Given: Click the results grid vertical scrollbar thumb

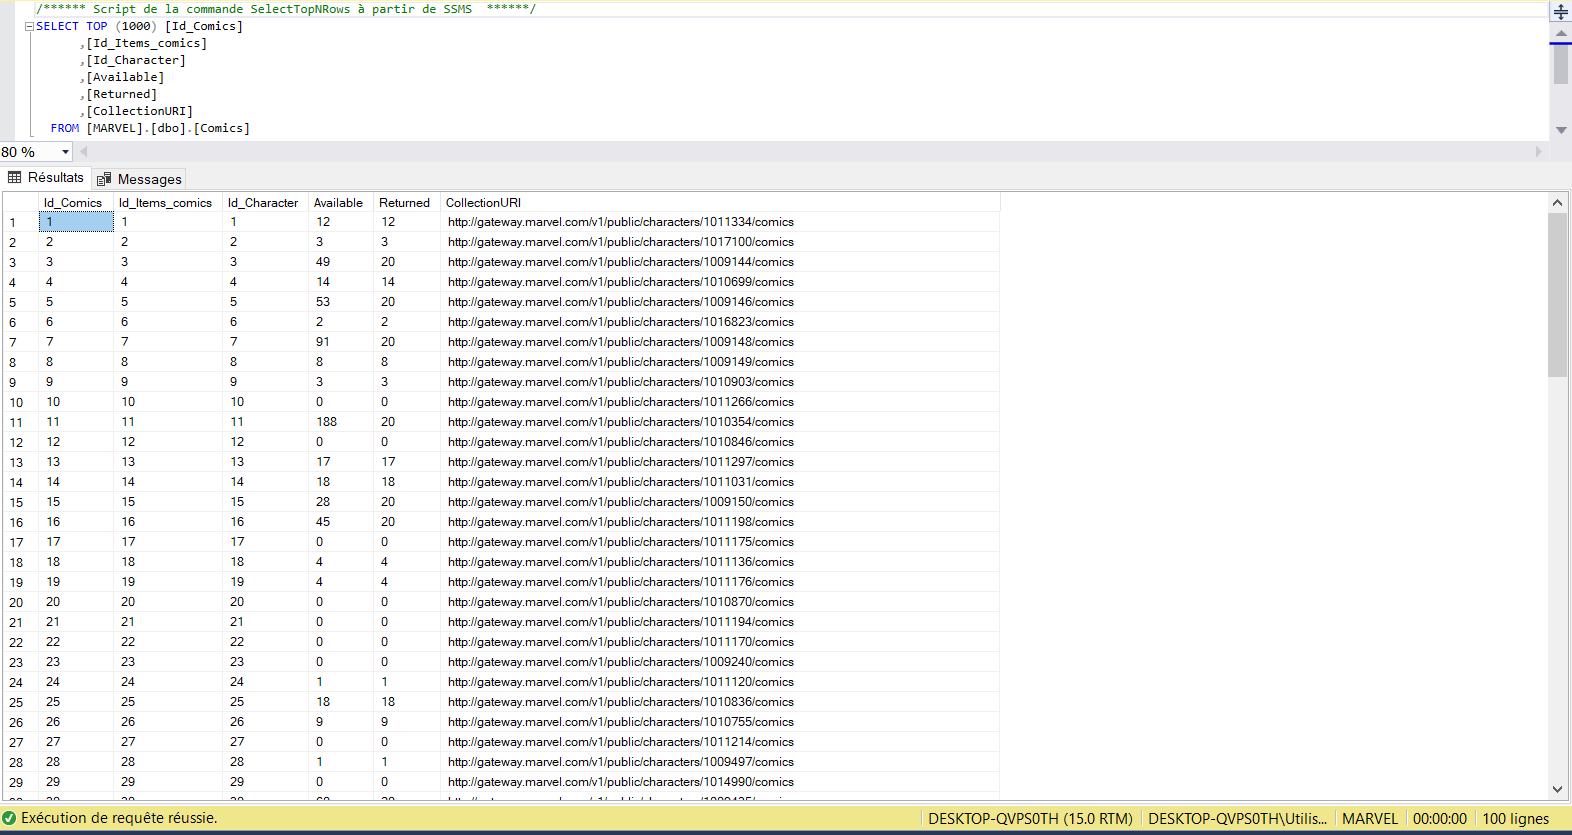Looking at the screenshot, I should point(1557,295).
